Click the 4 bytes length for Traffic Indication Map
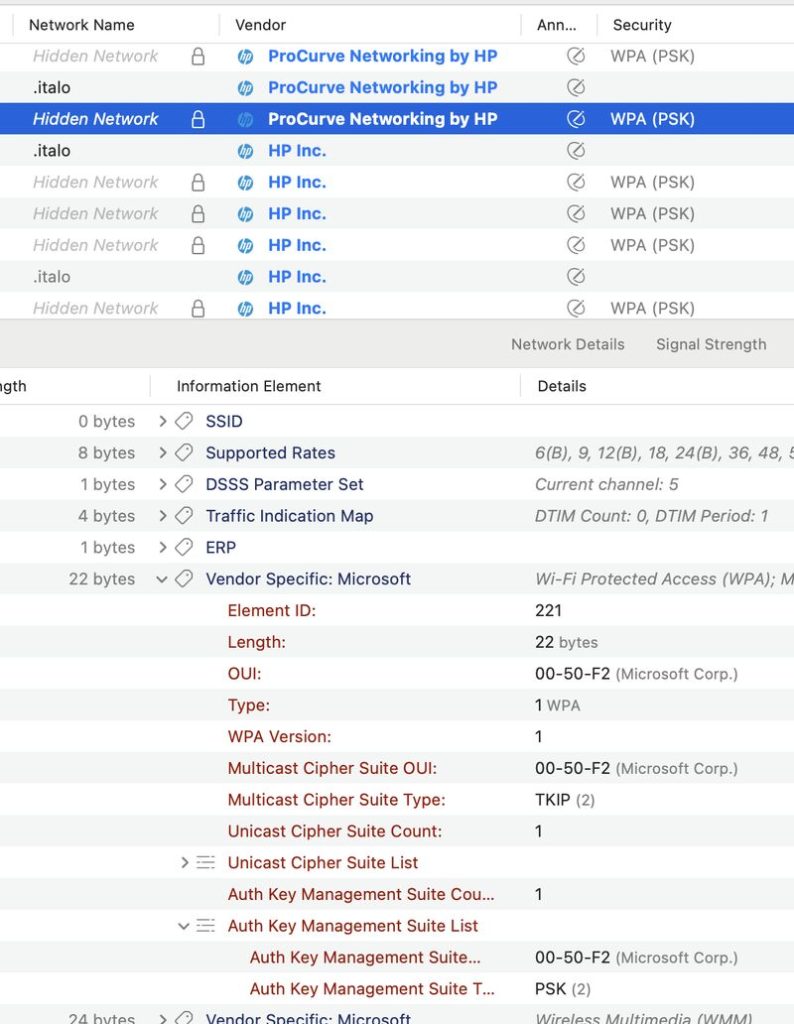 [x=106, y=516]
